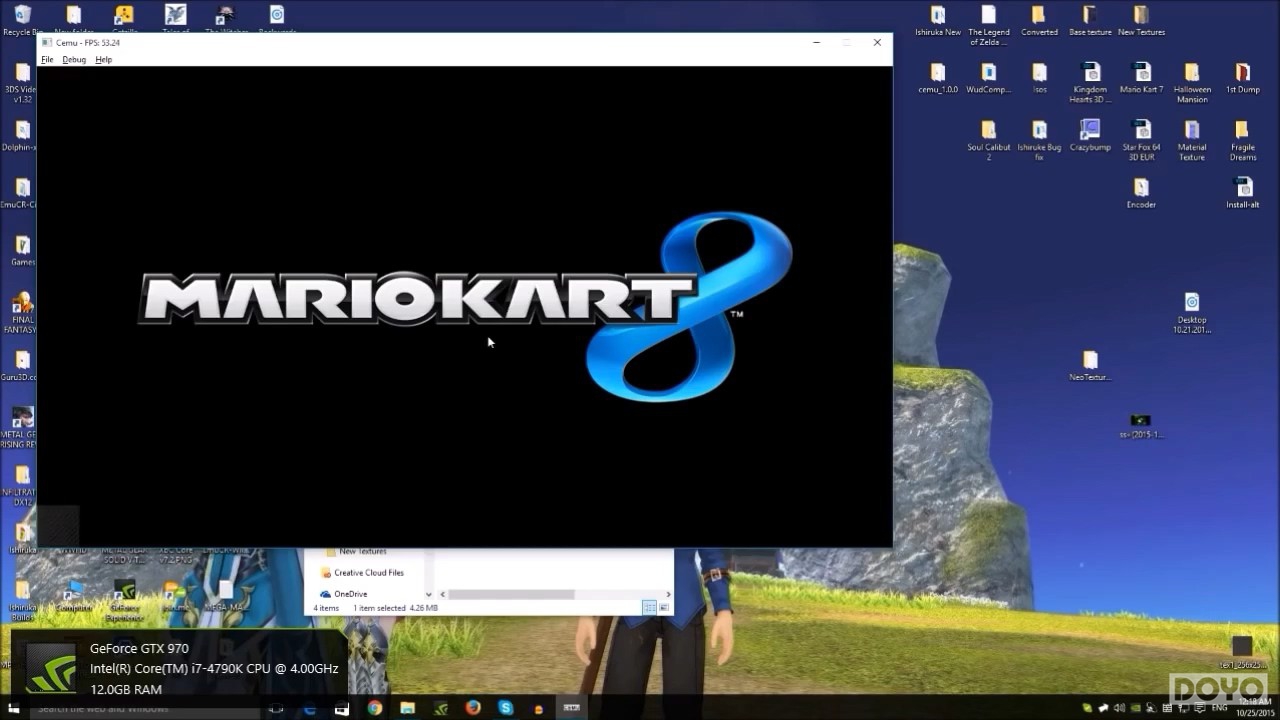Open the Ishiruka Bug fix folder
The width and height of the screenshot is (1280, 720).
(x=1039, y=140)
